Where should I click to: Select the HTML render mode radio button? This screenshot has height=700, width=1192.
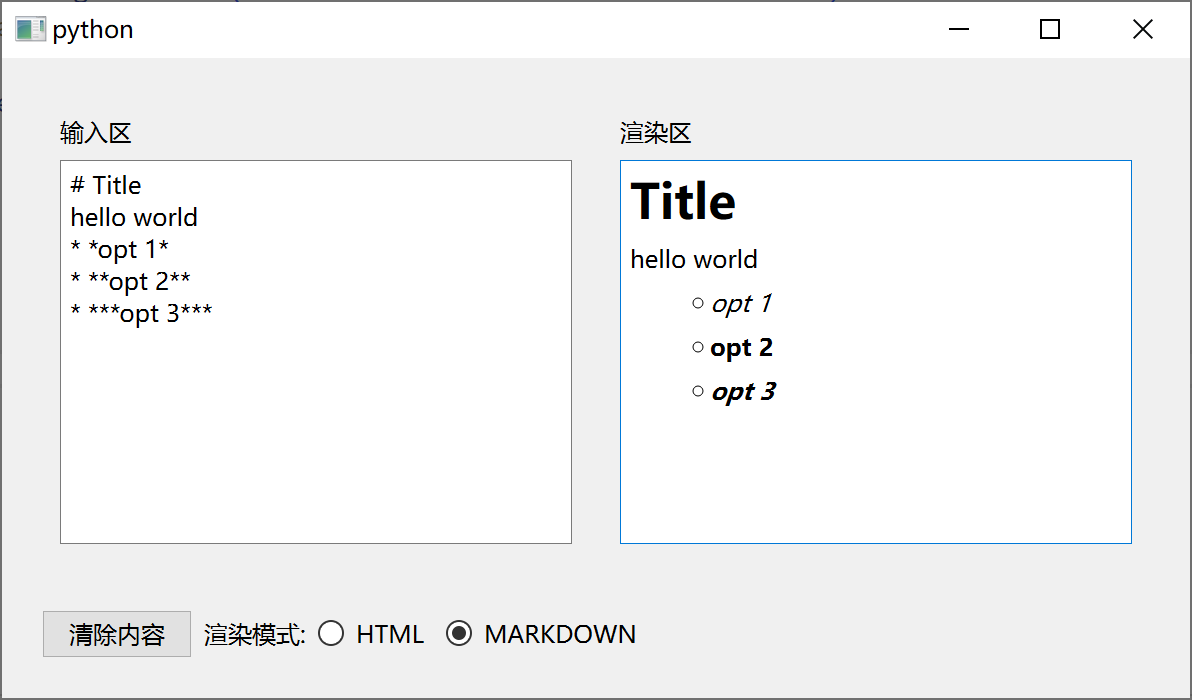click(331, 634)
